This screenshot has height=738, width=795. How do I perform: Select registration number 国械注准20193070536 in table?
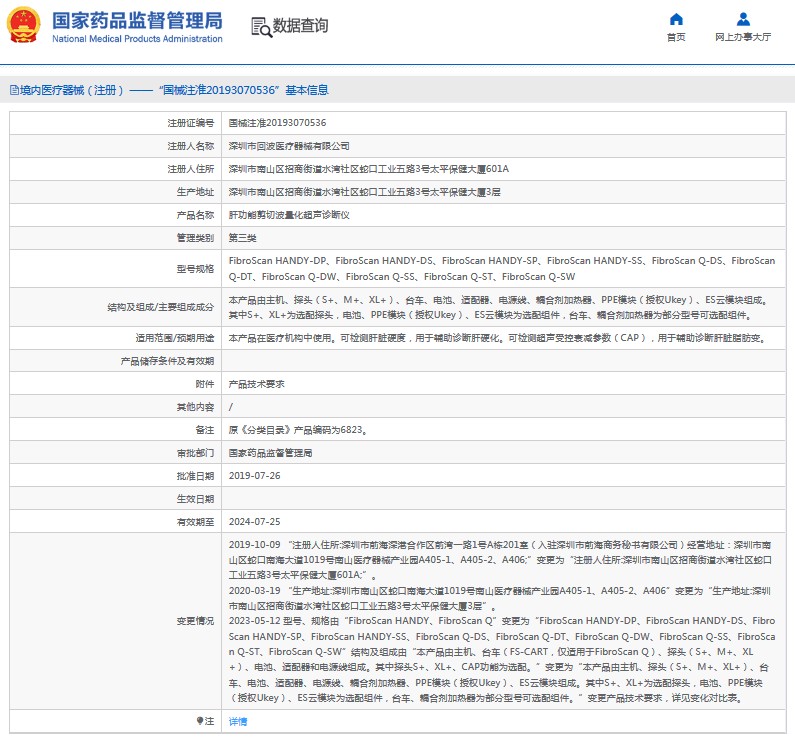point(277,123)
